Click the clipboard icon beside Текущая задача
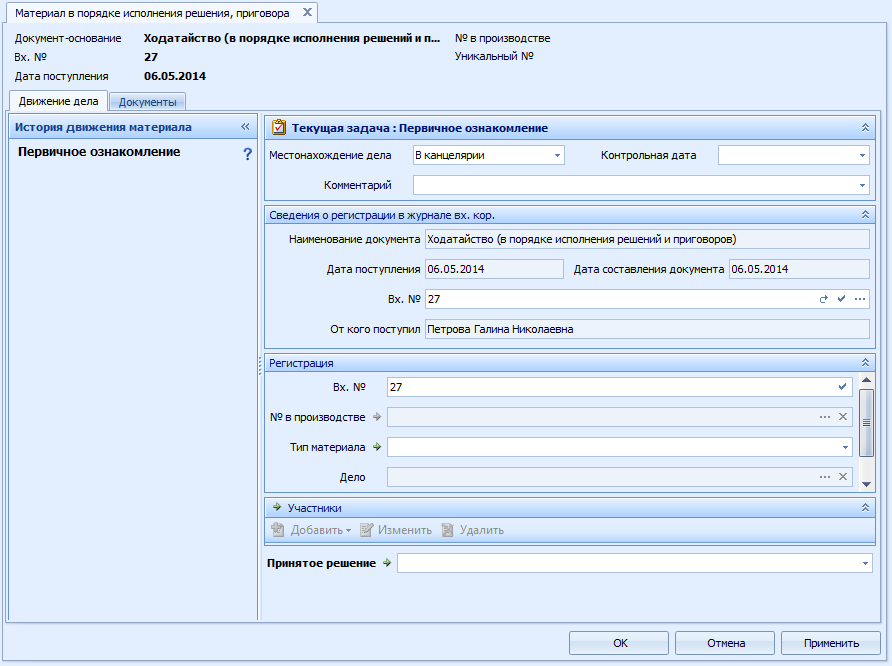Screen dimensions: 892x666 (x=279, y=127)
